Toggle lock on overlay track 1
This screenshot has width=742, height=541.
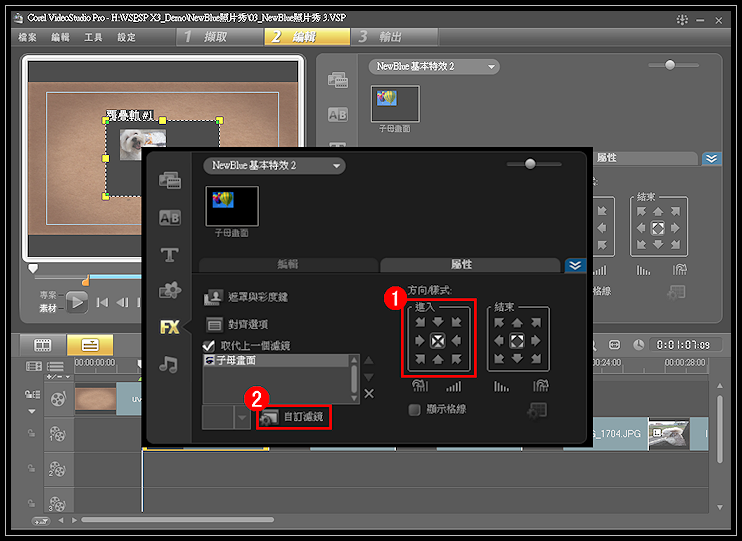tap(31, 433)
